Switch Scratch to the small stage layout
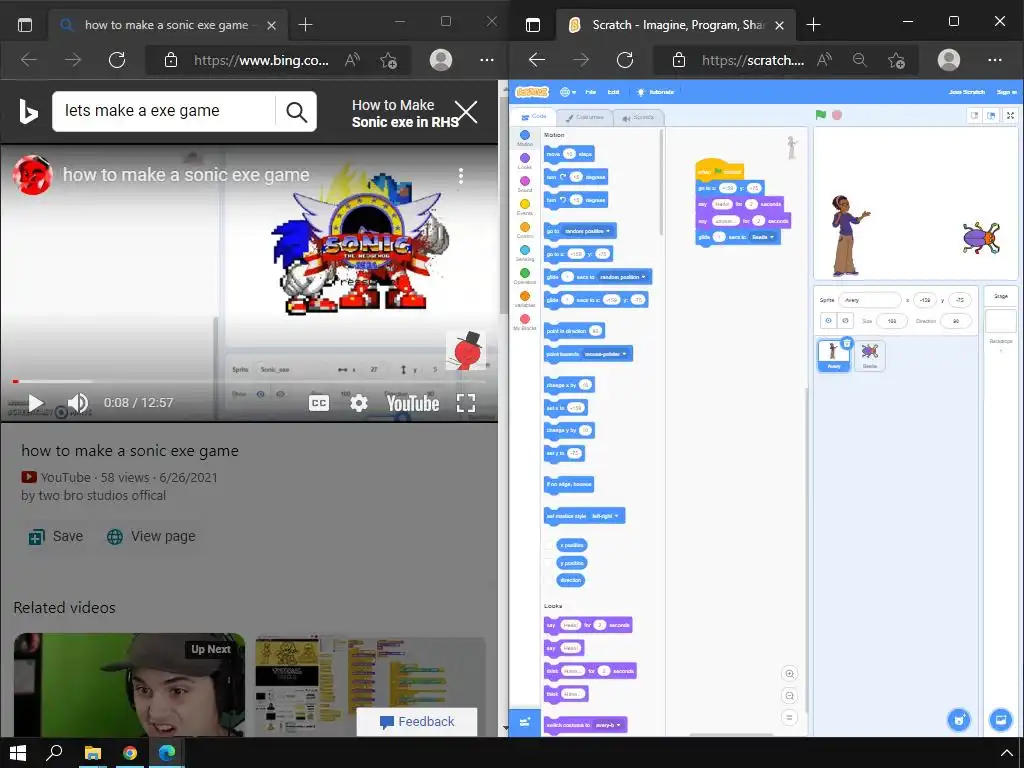Screen dimensions: 1024x768 974,116
